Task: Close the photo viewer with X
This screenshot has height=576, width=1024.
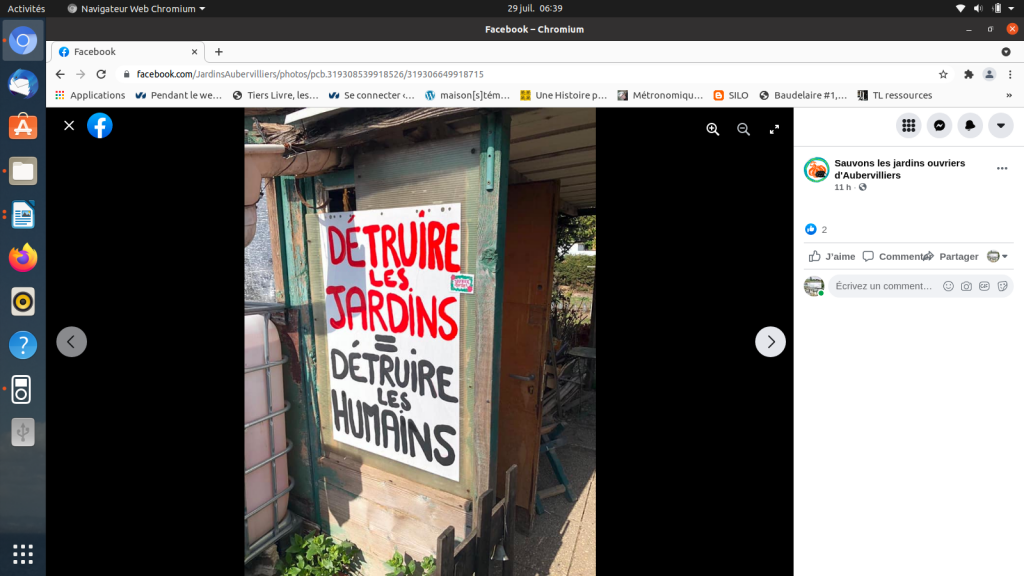Action: click(x=69, y=125)
